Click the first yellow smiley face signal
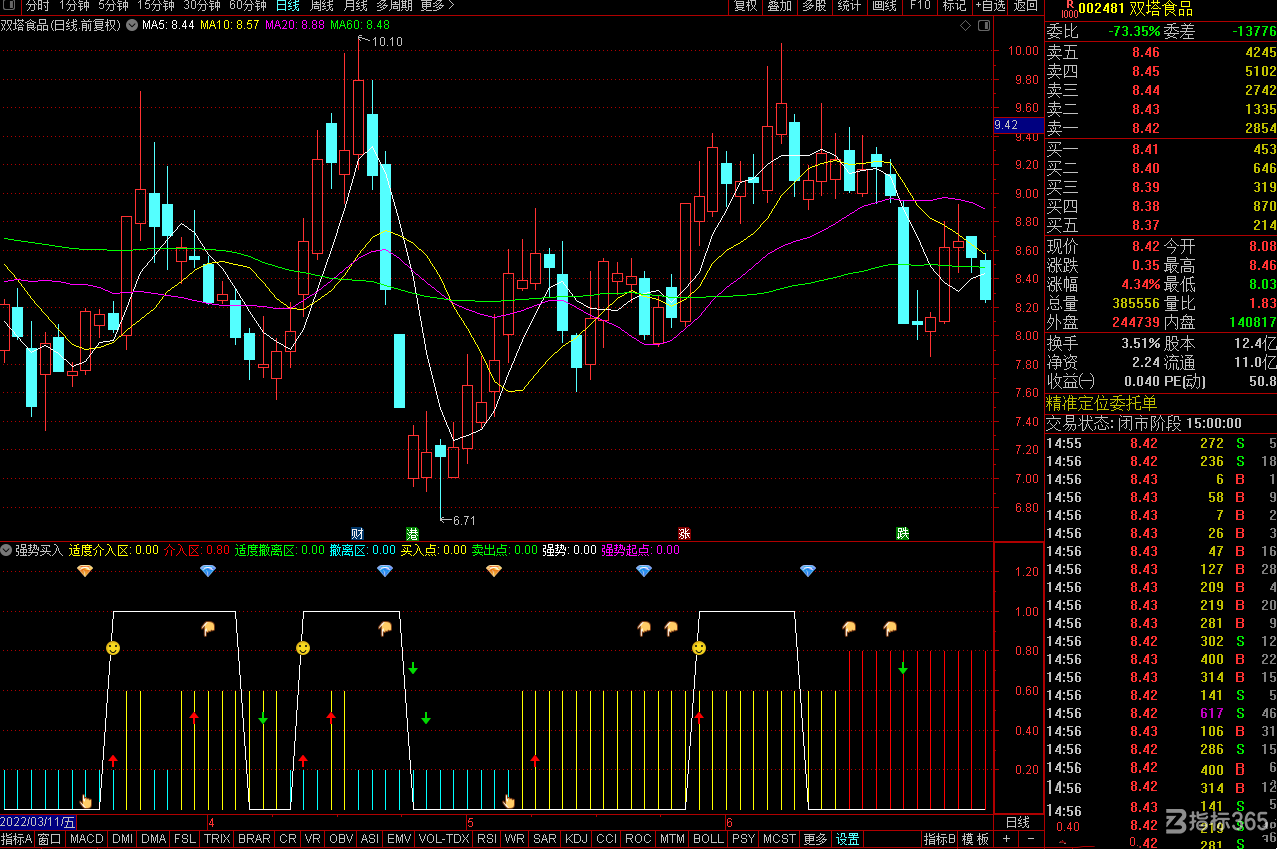The width and height of the screenshot is (1277, 849). [113, 648]
